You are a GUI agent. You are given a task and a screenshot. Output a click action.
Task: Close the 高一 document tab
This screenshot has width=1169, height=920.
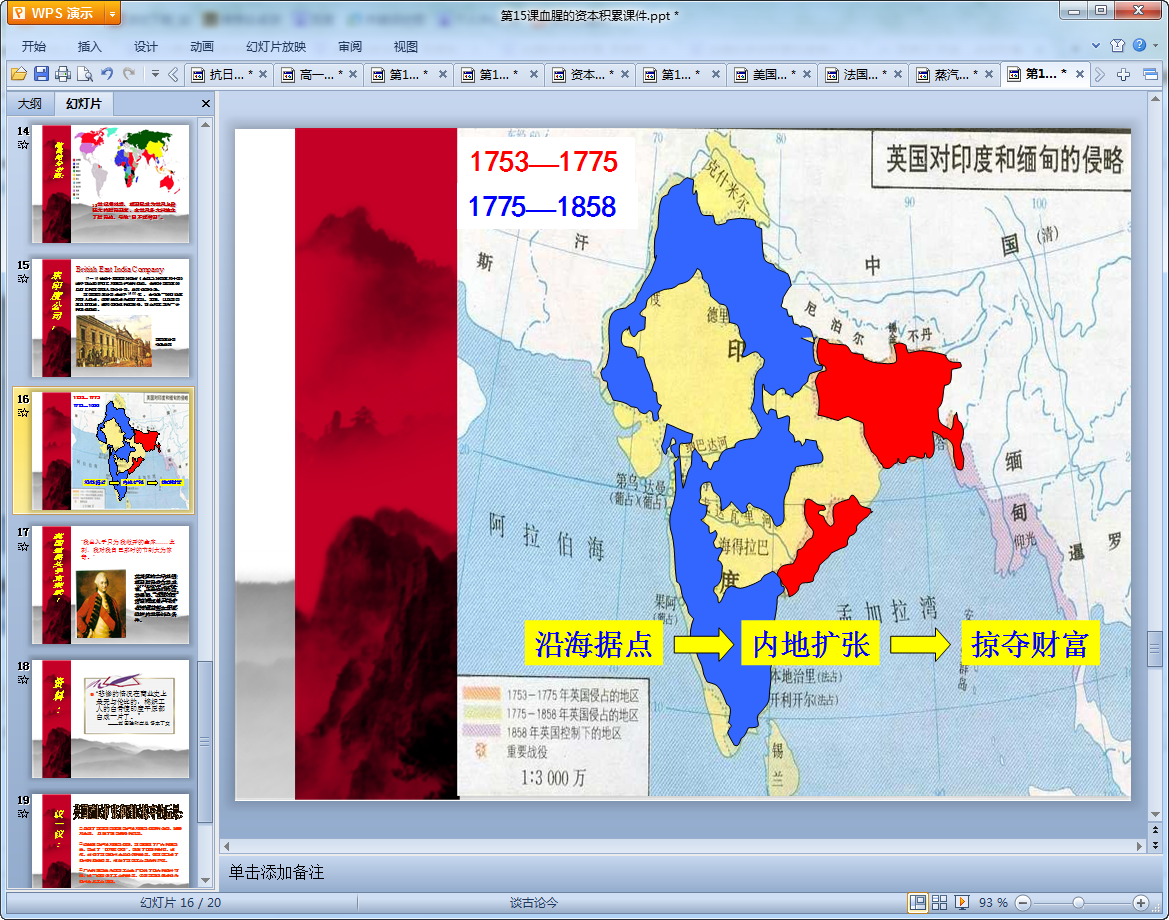pos(353,74)
